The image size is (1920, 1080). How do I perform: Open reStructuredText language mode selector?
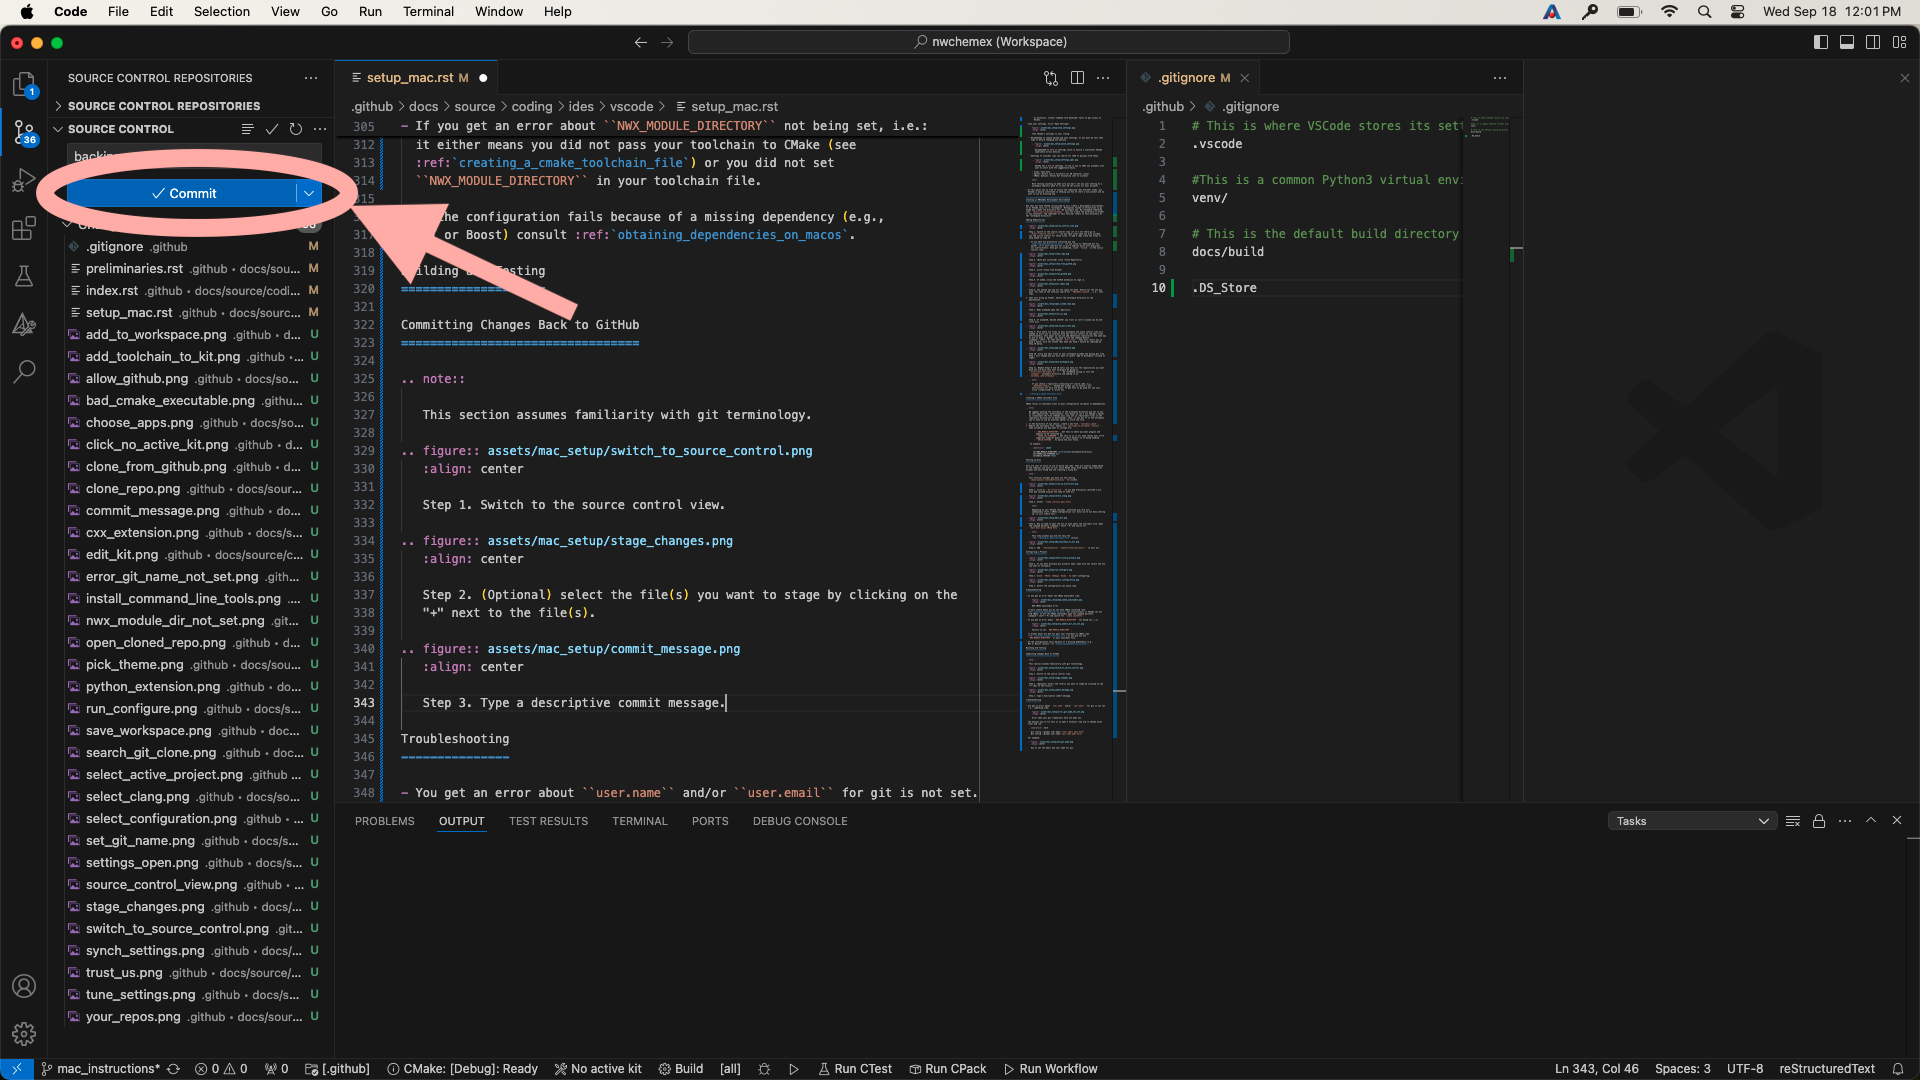1827,1069
